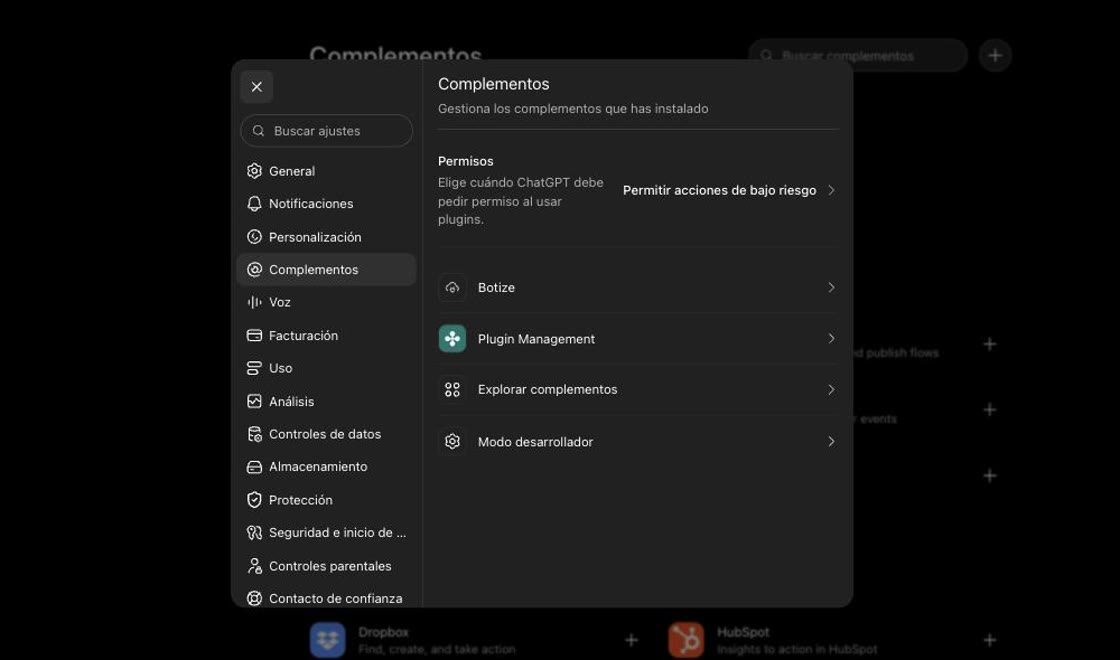The width and height of the screenshot is (1120, 660).
Task: Expand permissions via chevron beside bajo riesgo
Action: coord(831,190)
